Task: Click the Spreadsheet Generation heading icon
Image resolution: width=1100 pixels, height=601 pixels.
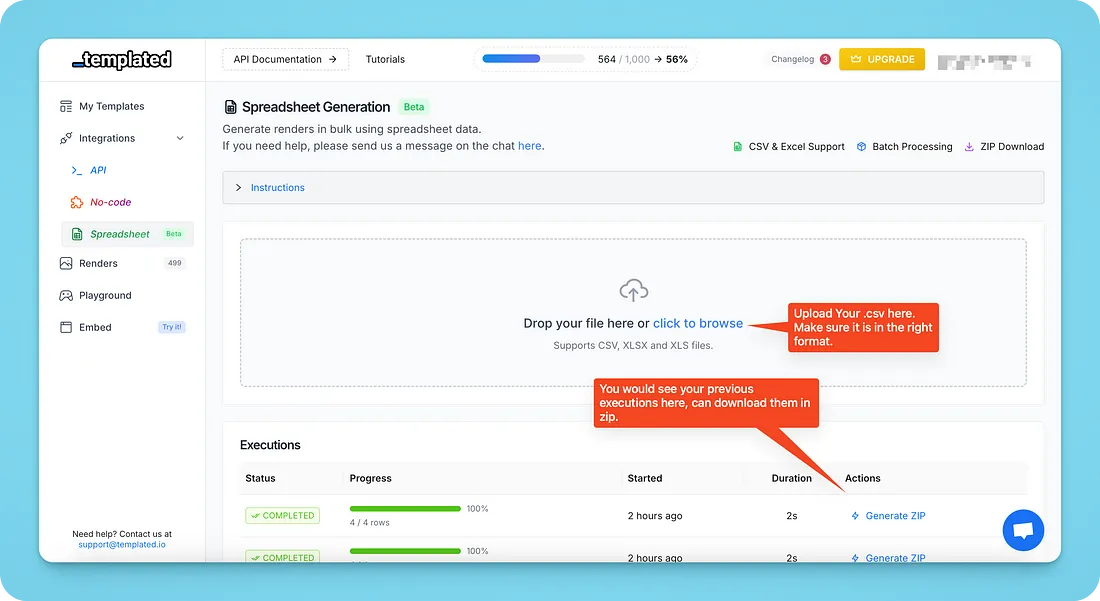Action: pos(230,107)
